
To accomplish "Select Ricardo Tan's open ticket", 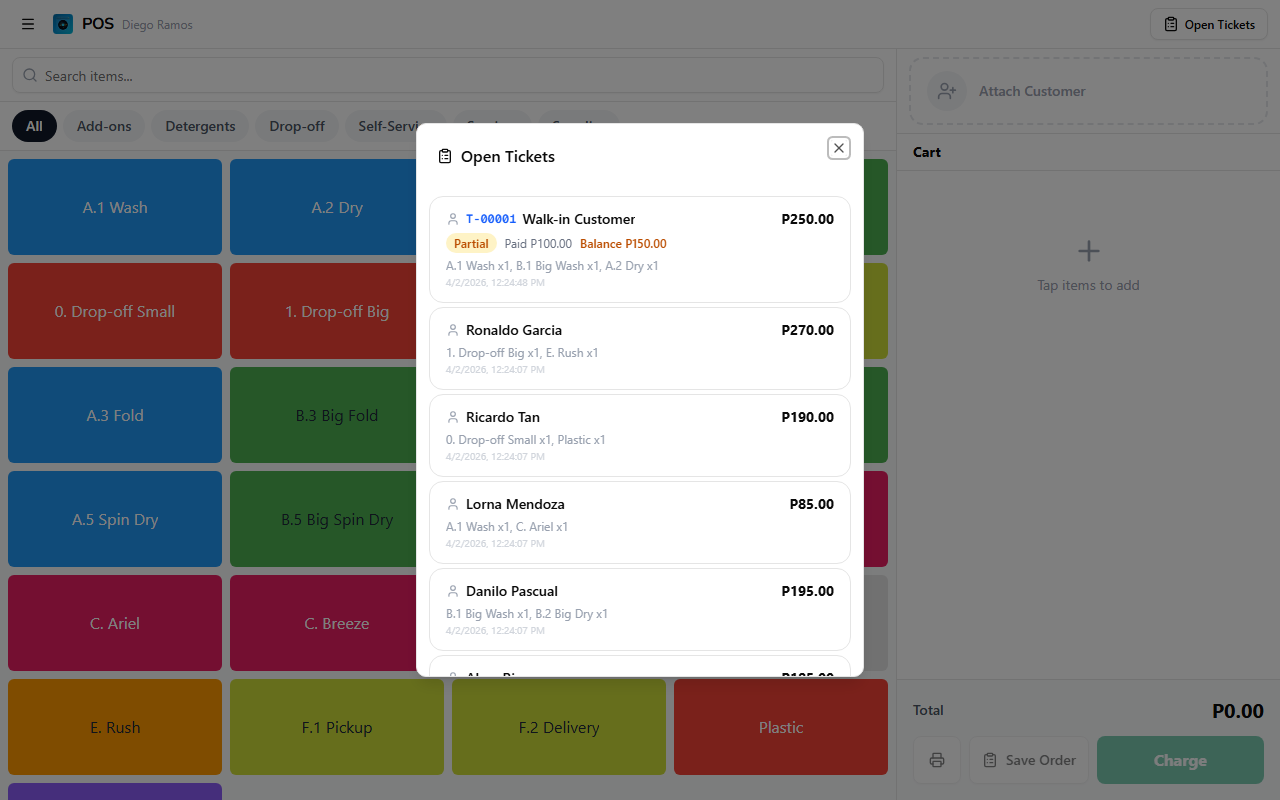I will pyautogui.click(x=639, y=435).
